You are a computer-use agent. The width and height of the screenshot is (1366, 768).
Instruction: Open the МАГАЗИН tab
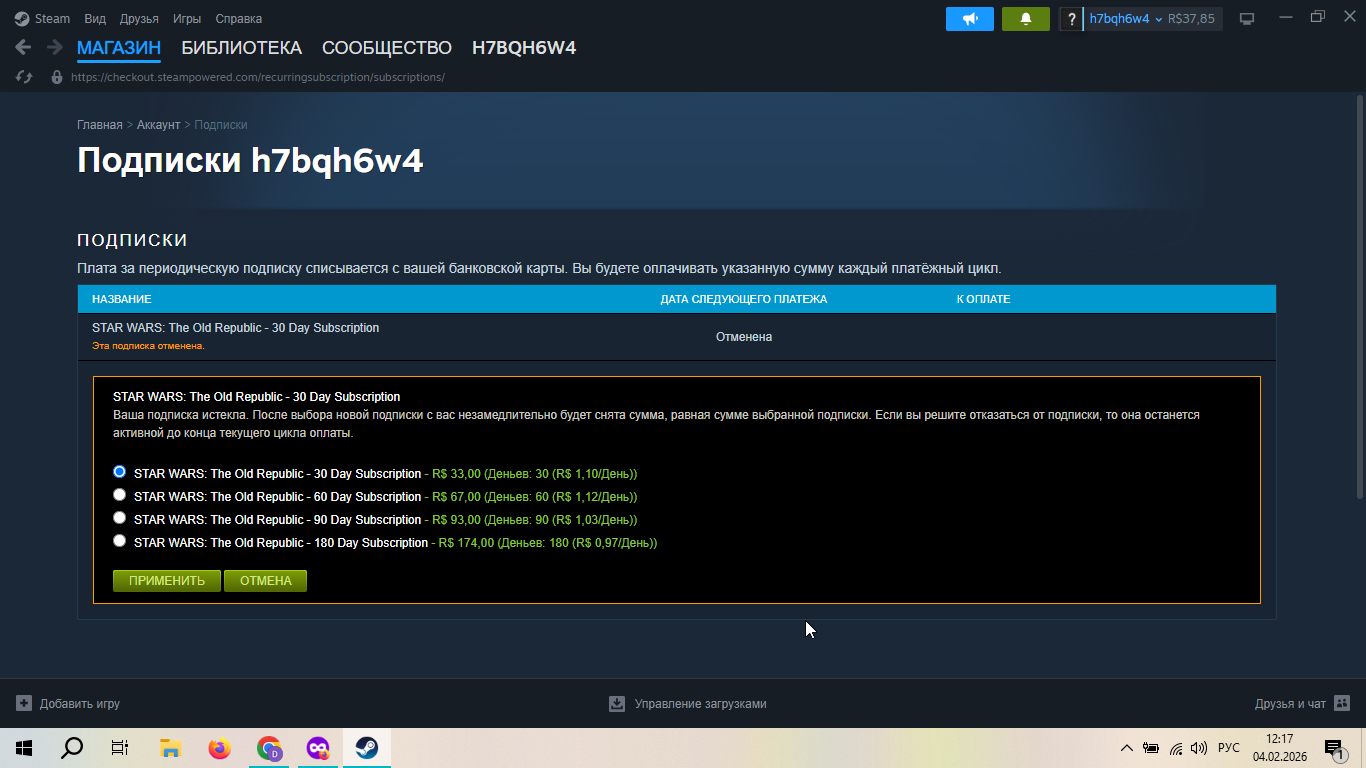[x=119, y=48]
